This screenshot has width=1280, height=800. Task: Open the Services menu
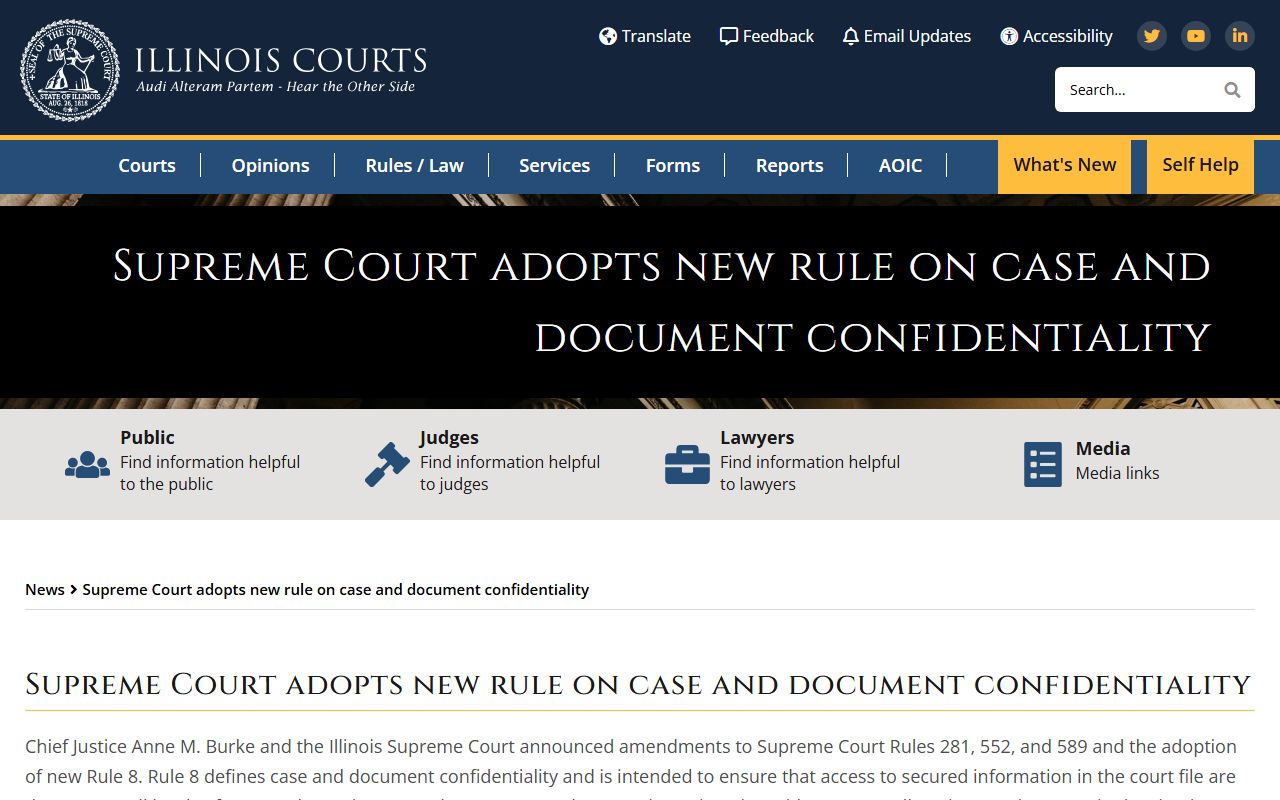[554, 166]
